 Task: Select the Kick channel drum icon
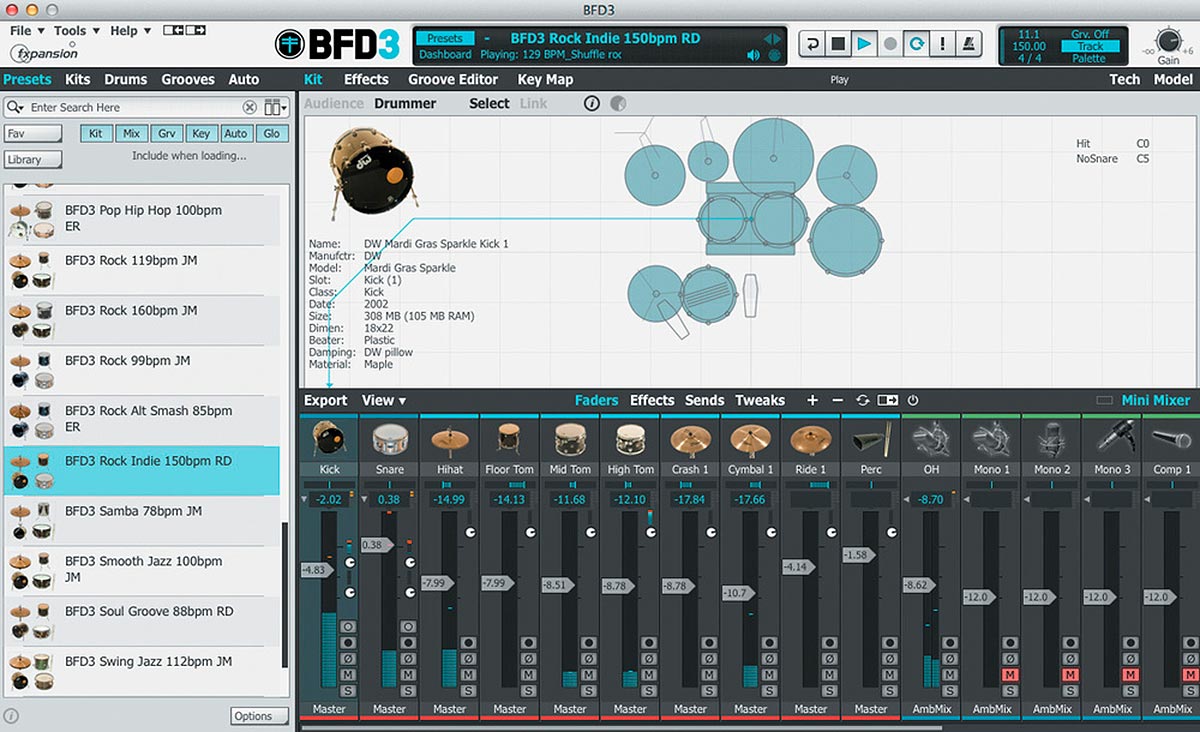329,439
